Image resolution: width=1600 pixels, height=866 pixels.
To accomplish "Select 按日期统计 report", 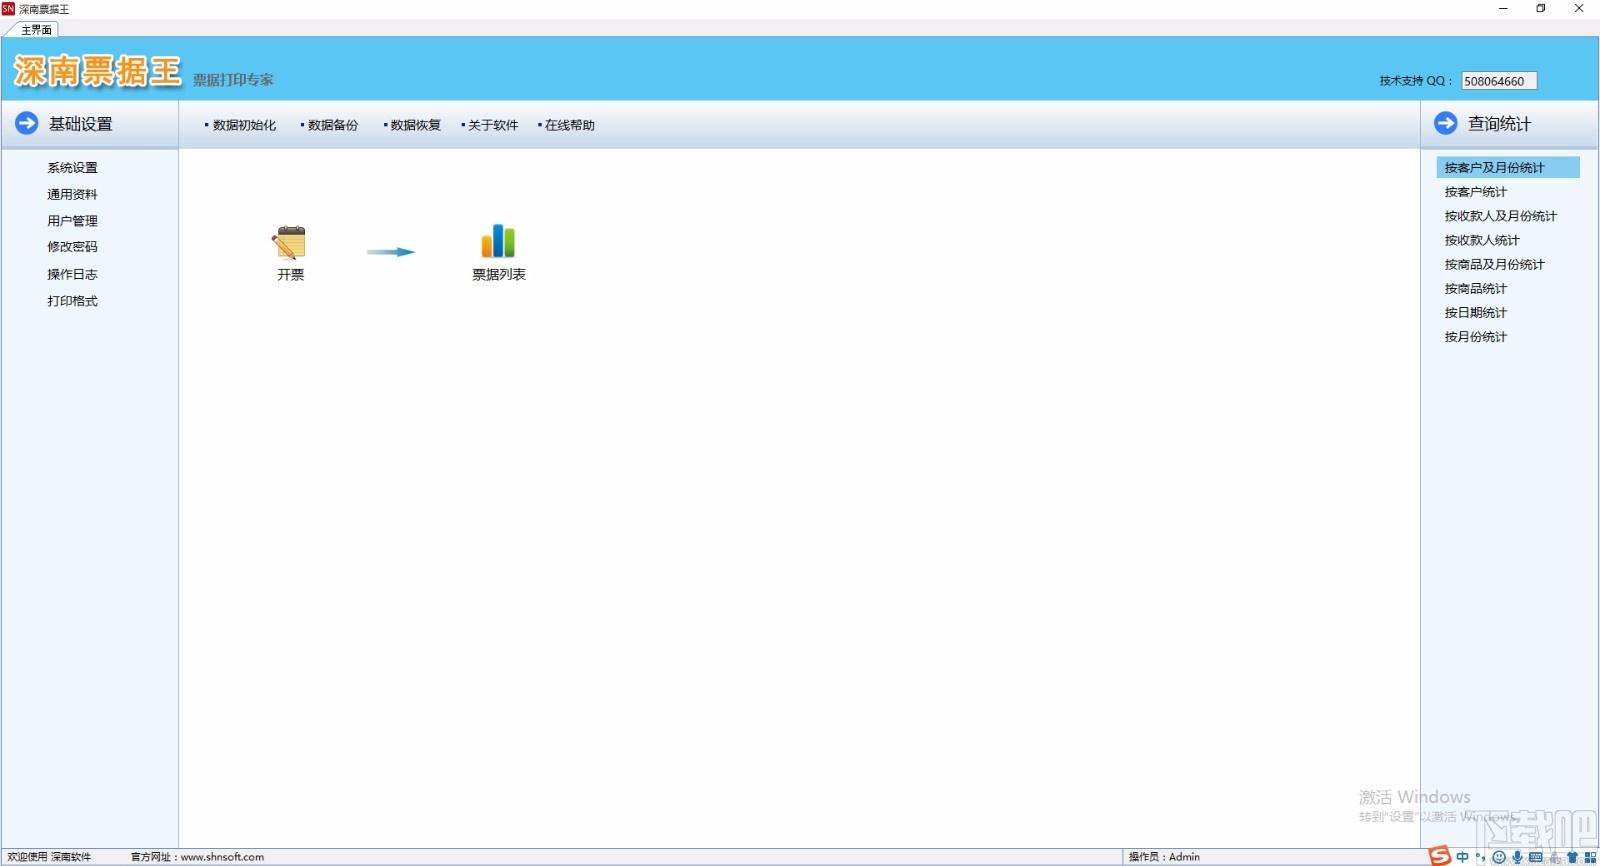I will 1475,312.
